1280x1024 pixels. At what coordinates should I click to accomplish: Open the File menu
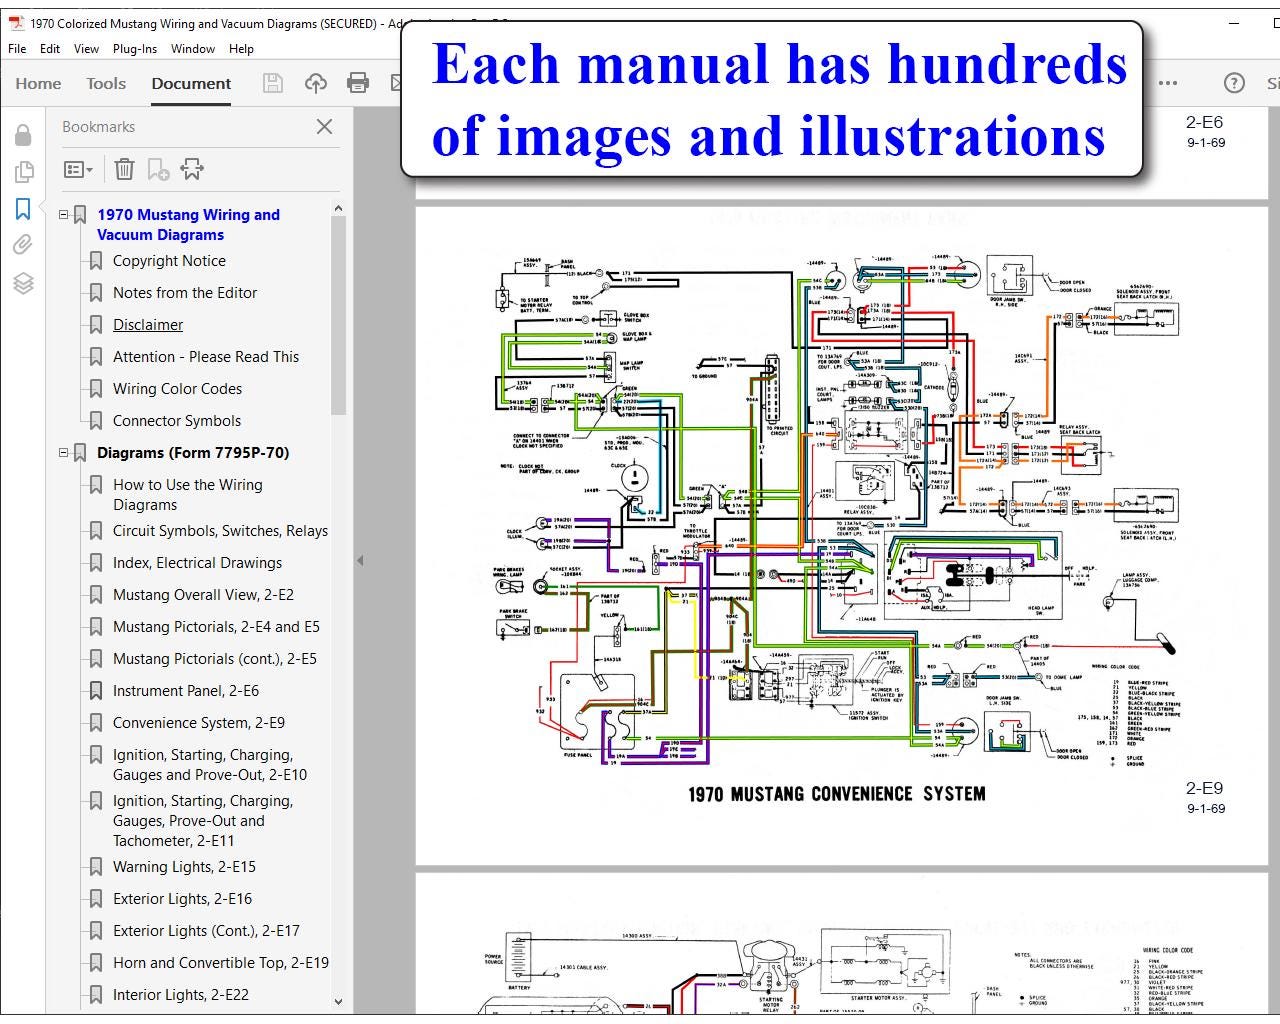pos(17,48)
